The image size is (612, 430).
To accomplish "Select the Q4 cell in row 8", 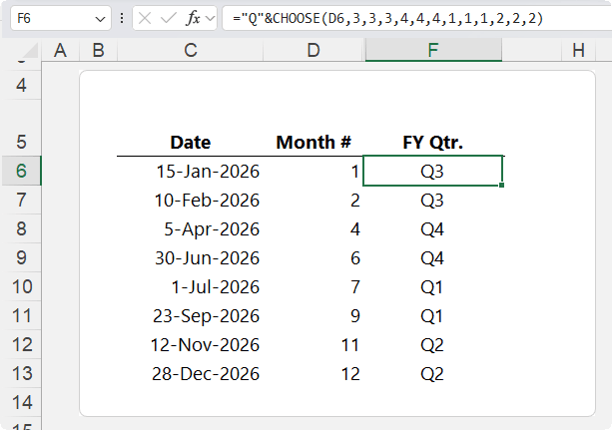I will 433,229.
